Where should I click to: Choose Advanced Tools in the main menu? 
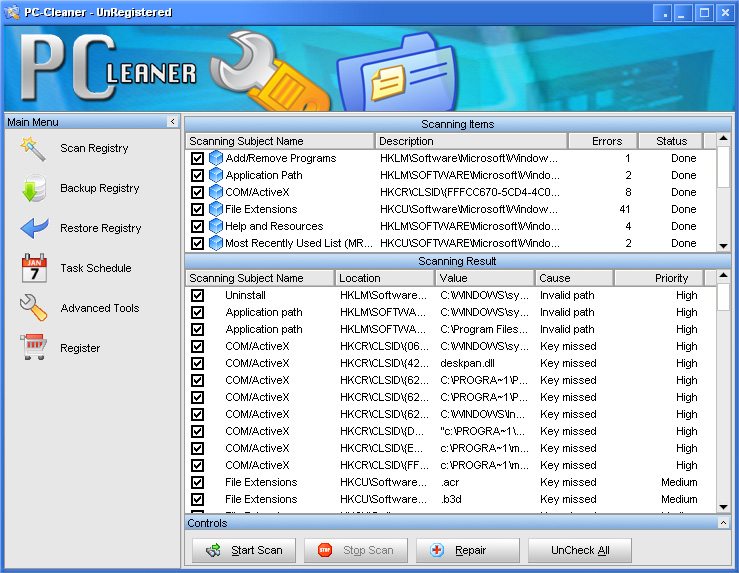(99, 308)
